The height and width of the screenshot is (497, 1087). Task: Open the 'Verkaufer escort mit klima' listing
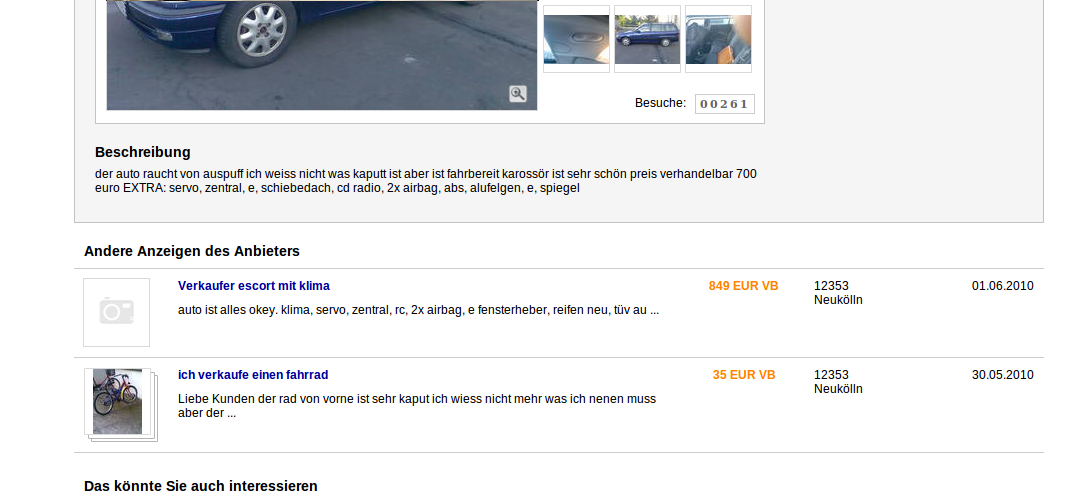pos(254,286)
